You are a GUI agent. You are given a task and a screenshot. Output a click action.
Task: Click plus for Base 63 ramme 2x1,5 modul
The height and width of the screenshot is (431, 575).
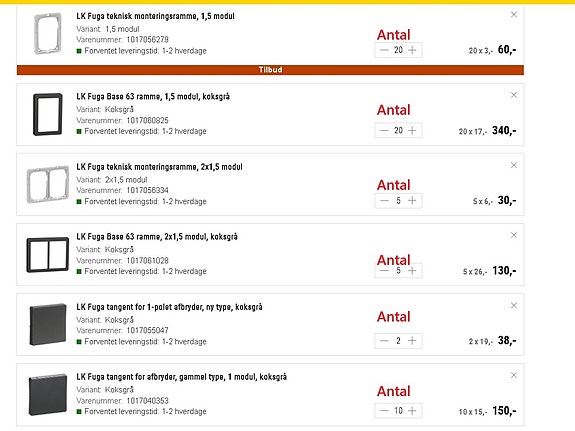pos(412,271)
